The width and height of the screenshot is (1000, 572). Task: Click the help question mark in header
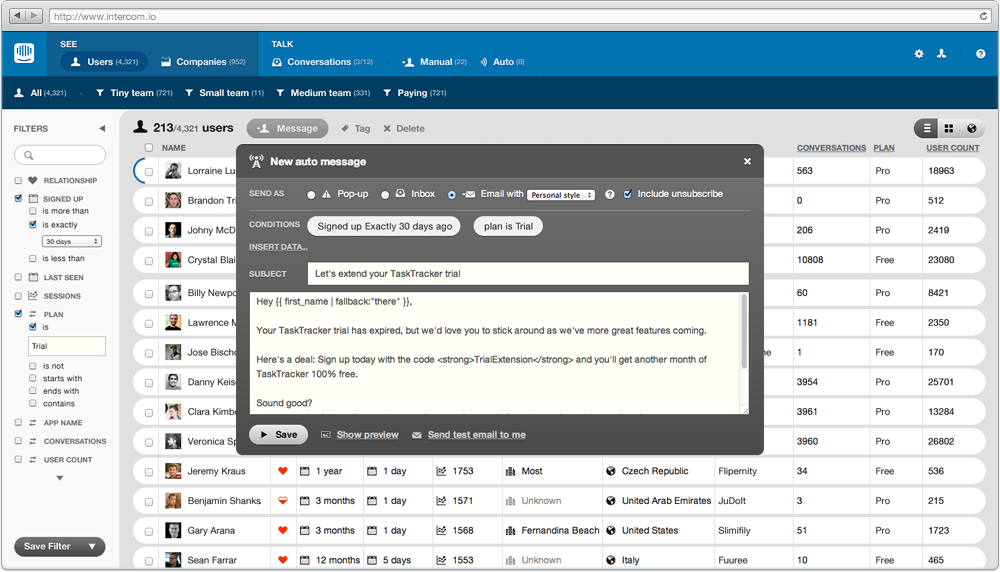(x=980, y=54)
